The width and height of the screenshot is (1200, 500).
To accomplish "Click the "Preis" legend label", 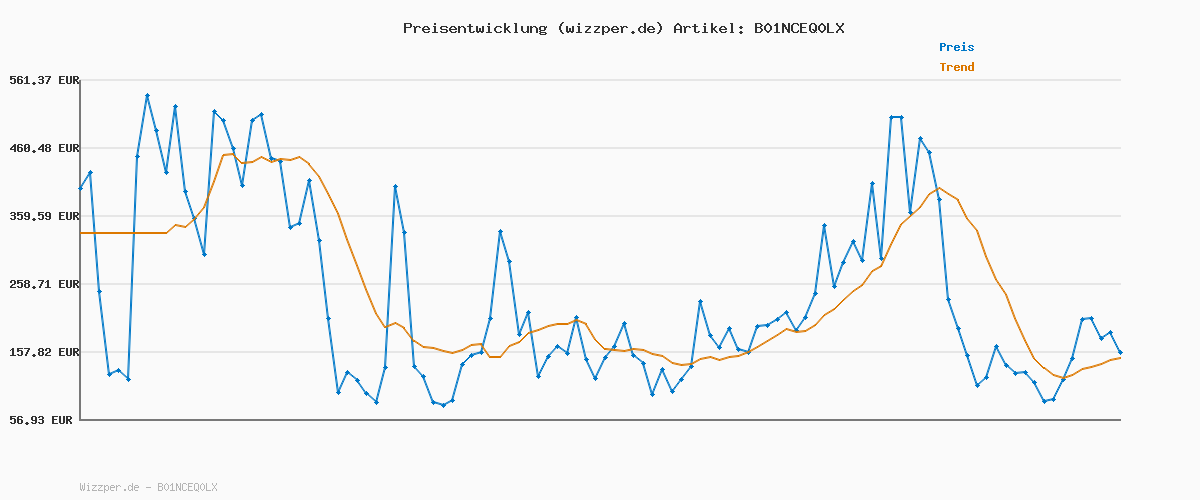I will click(956, 47).
